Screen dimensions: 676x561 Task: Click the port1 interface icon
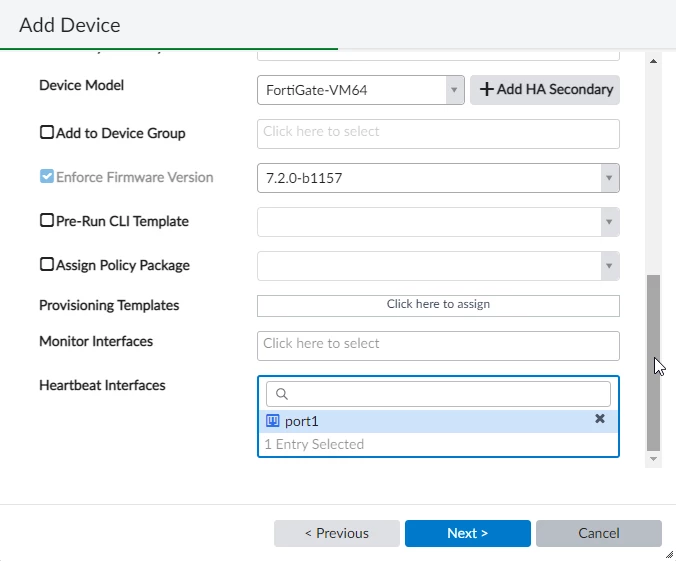click(272, 421)
